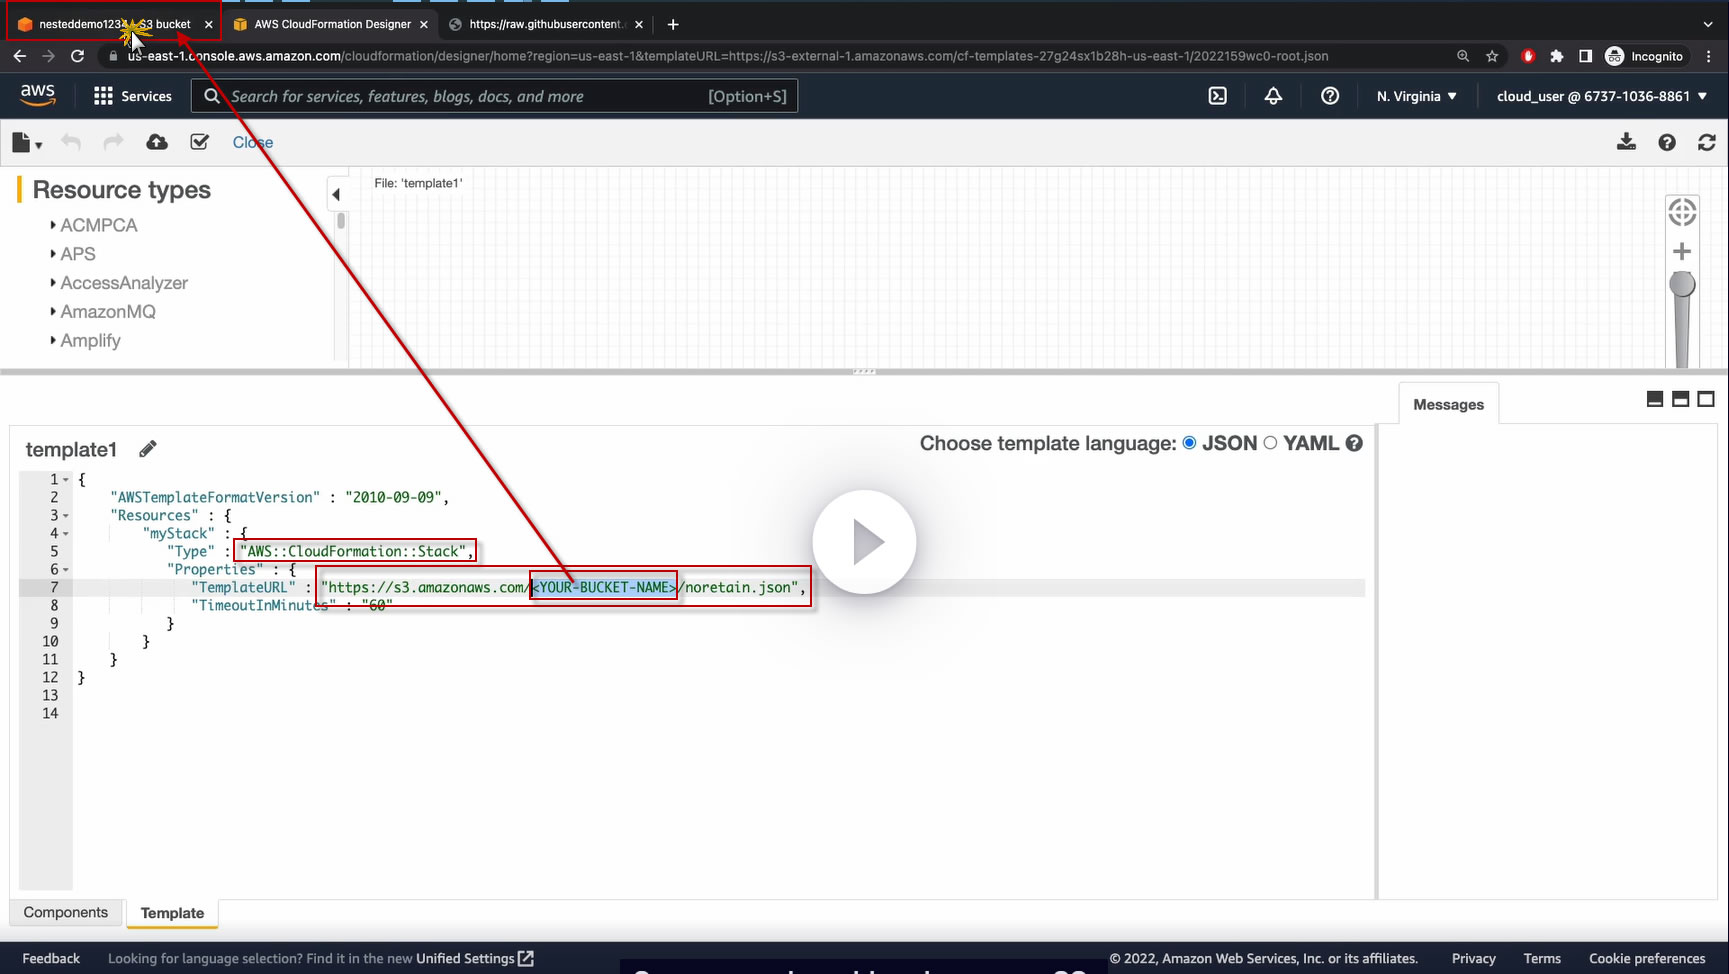
Task: Click the Create stack cloud upload icon
Action: (157, 142)
